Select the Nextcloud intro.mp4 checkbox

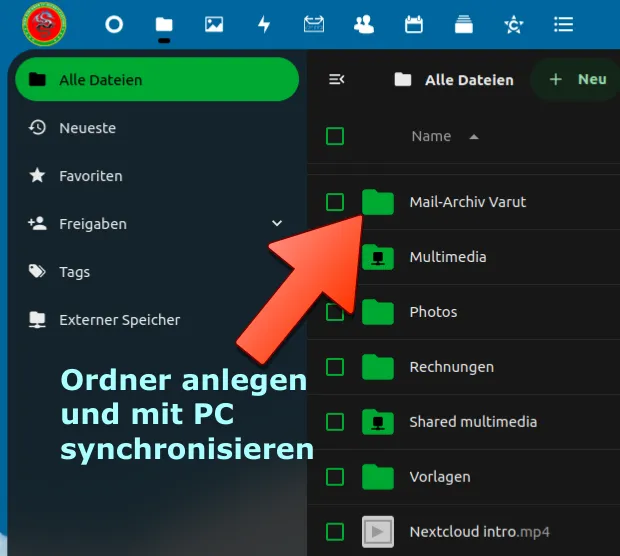[x=335, y=532]
